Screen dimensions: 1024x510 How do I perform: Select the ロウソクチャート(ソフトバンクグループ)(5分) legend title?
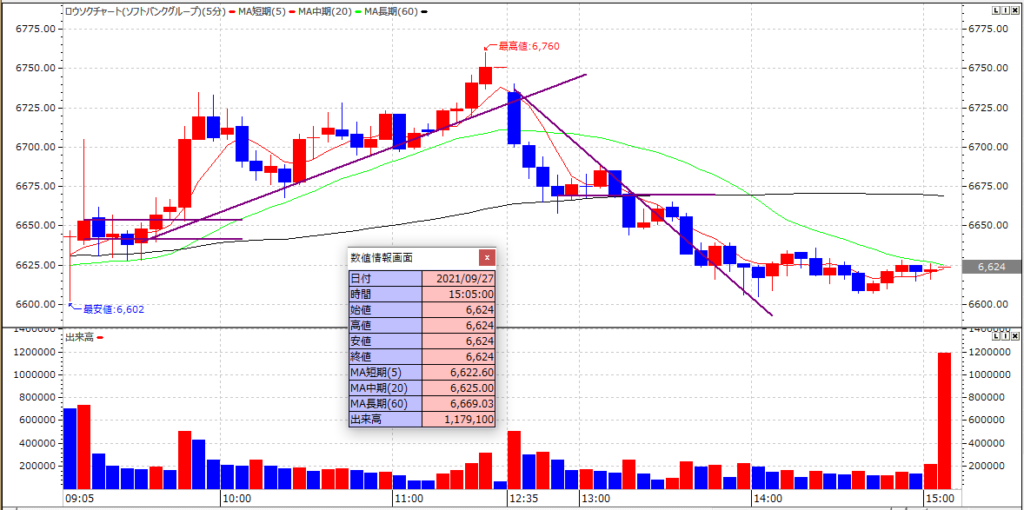[x=145, y=11]
